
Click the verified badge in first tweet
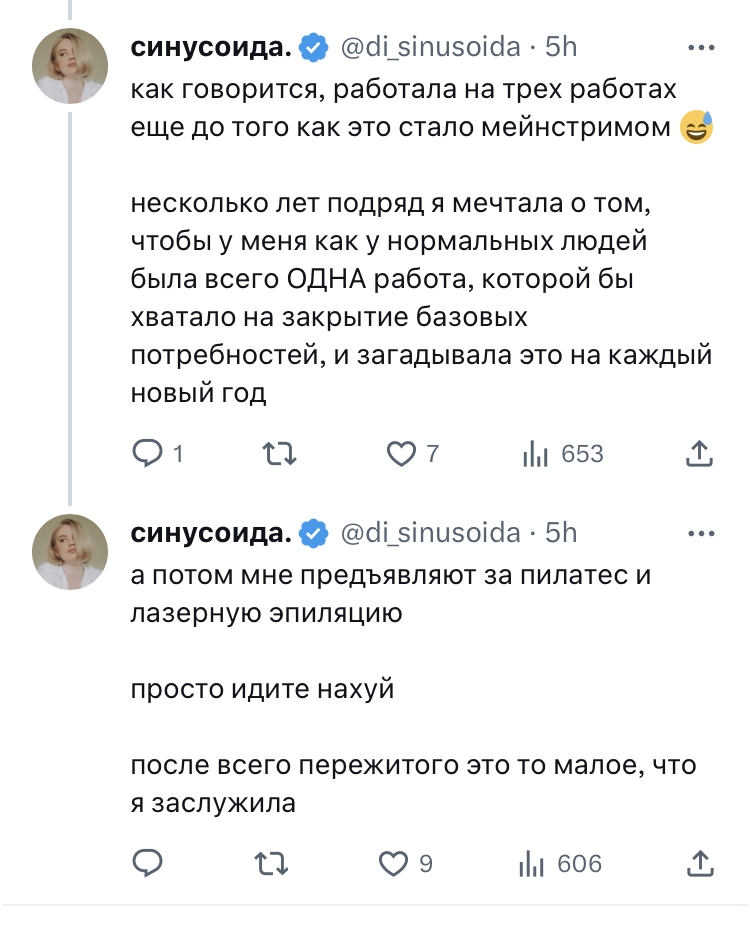pyautogui.click(x=314, y=46)
